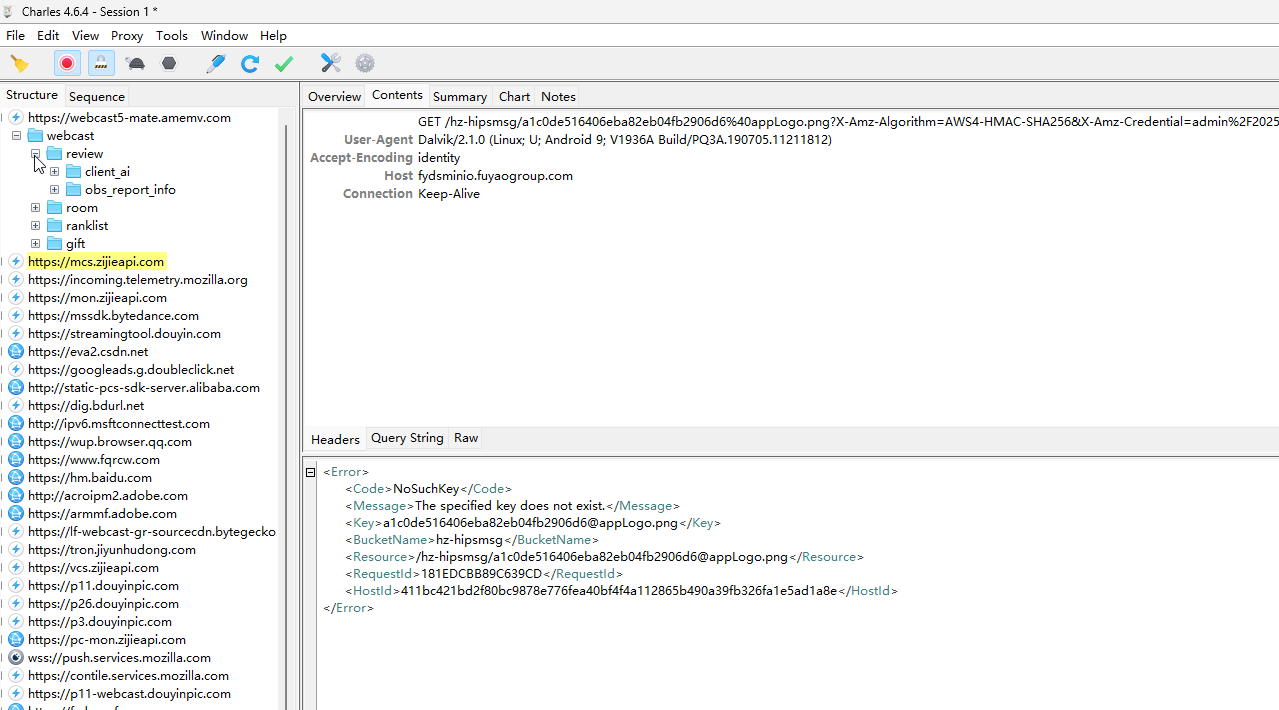Switch to the Sequence tab
Image resolution: width=1279 pixels, height=710 pixels.
[x=97, y=97]
